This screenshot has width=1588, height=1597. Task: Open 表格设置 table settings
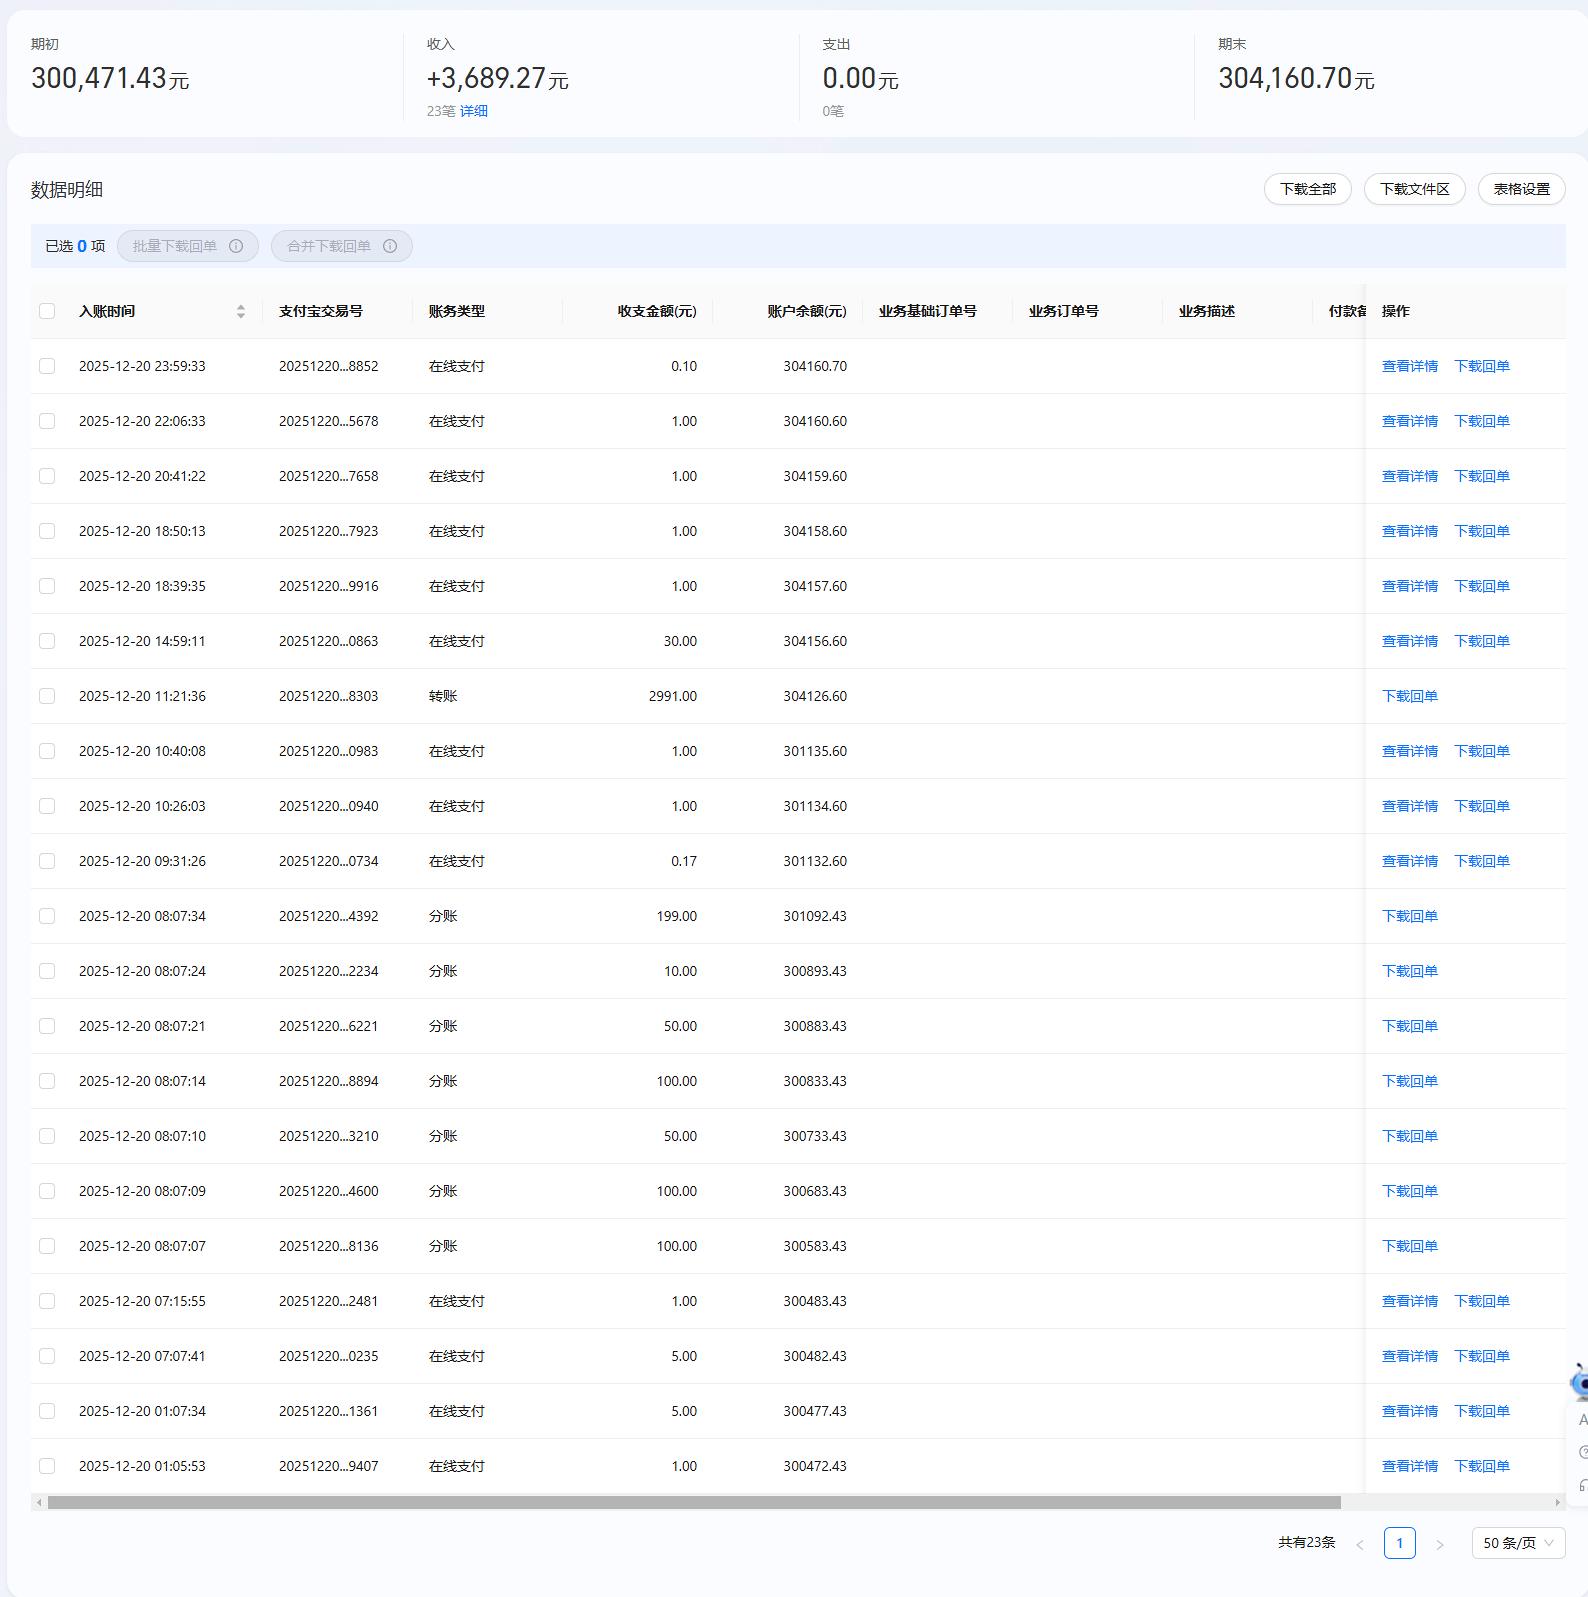1521,189
